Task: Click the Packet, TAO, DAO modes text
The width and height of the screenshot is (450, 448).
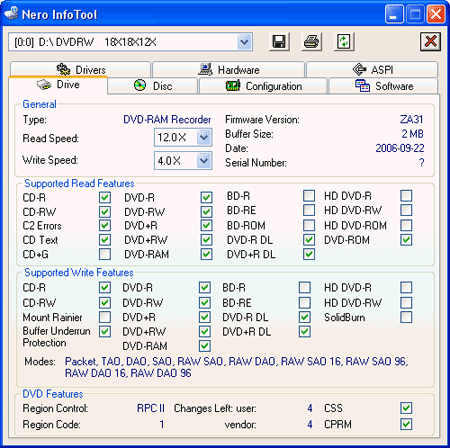Action: click(x=236, y=367)
